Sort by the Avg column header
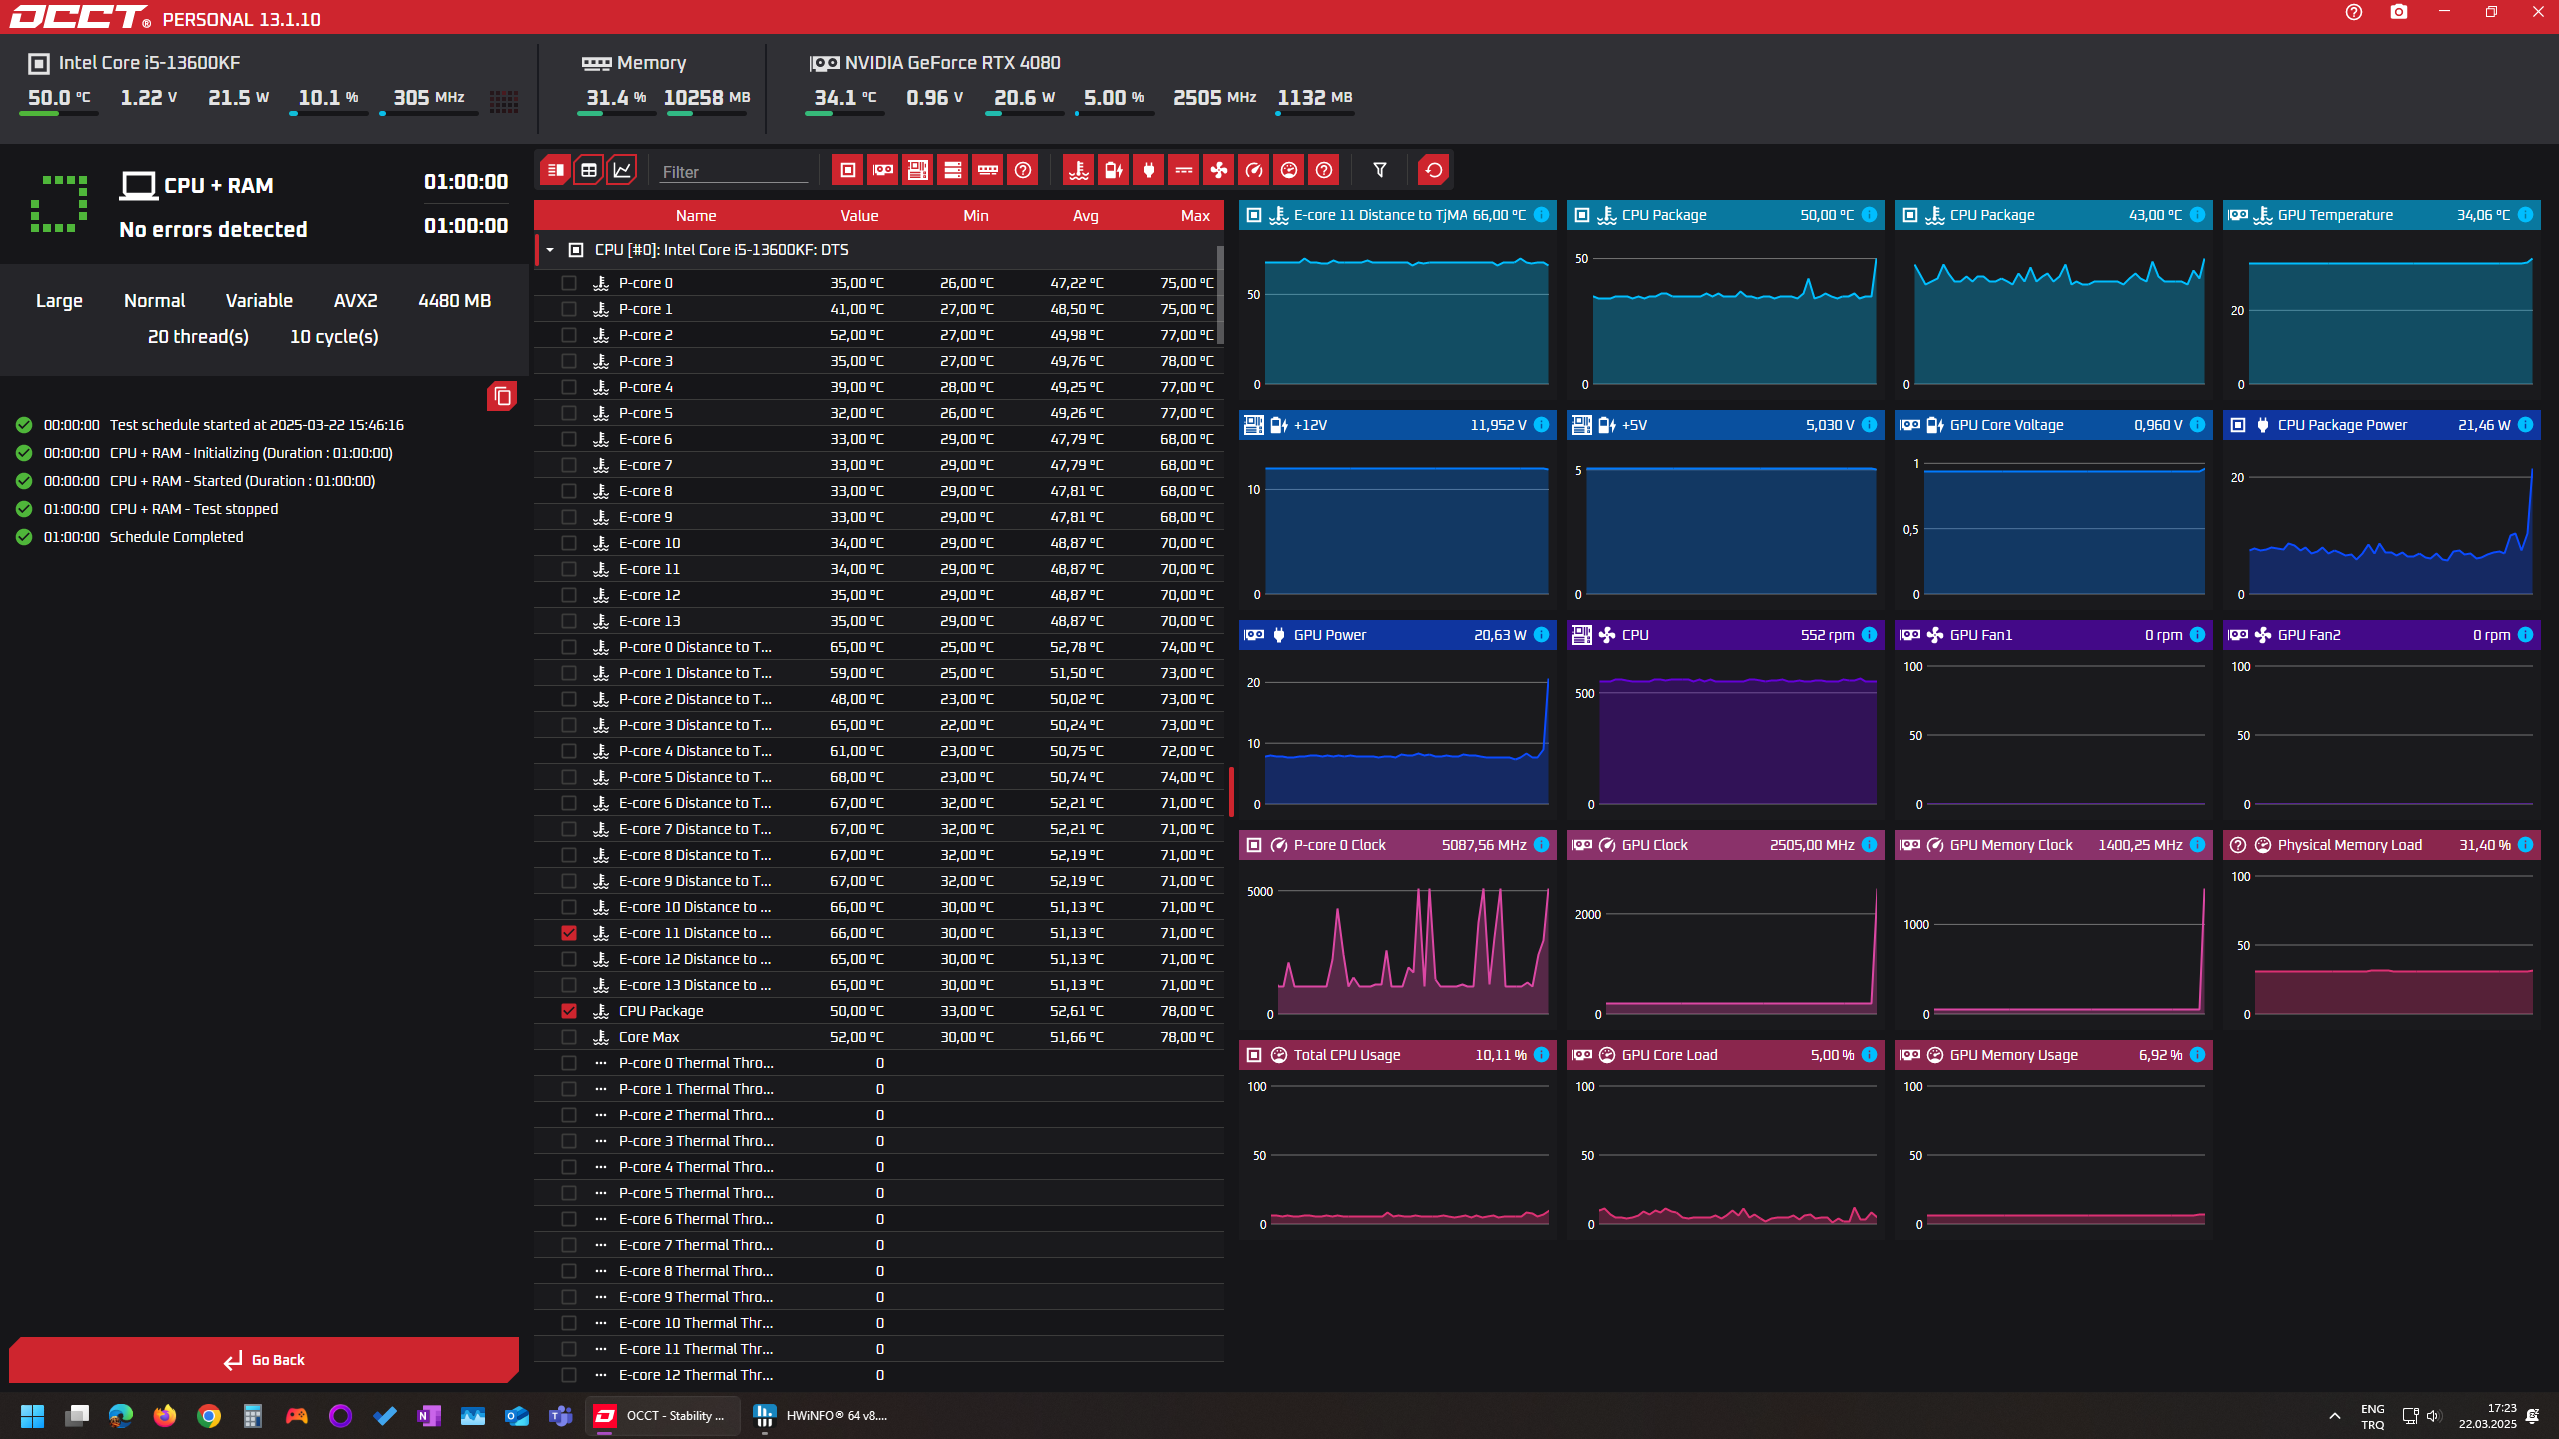This screenshot has width=2559, height=1439. [x=1086, y=216]
